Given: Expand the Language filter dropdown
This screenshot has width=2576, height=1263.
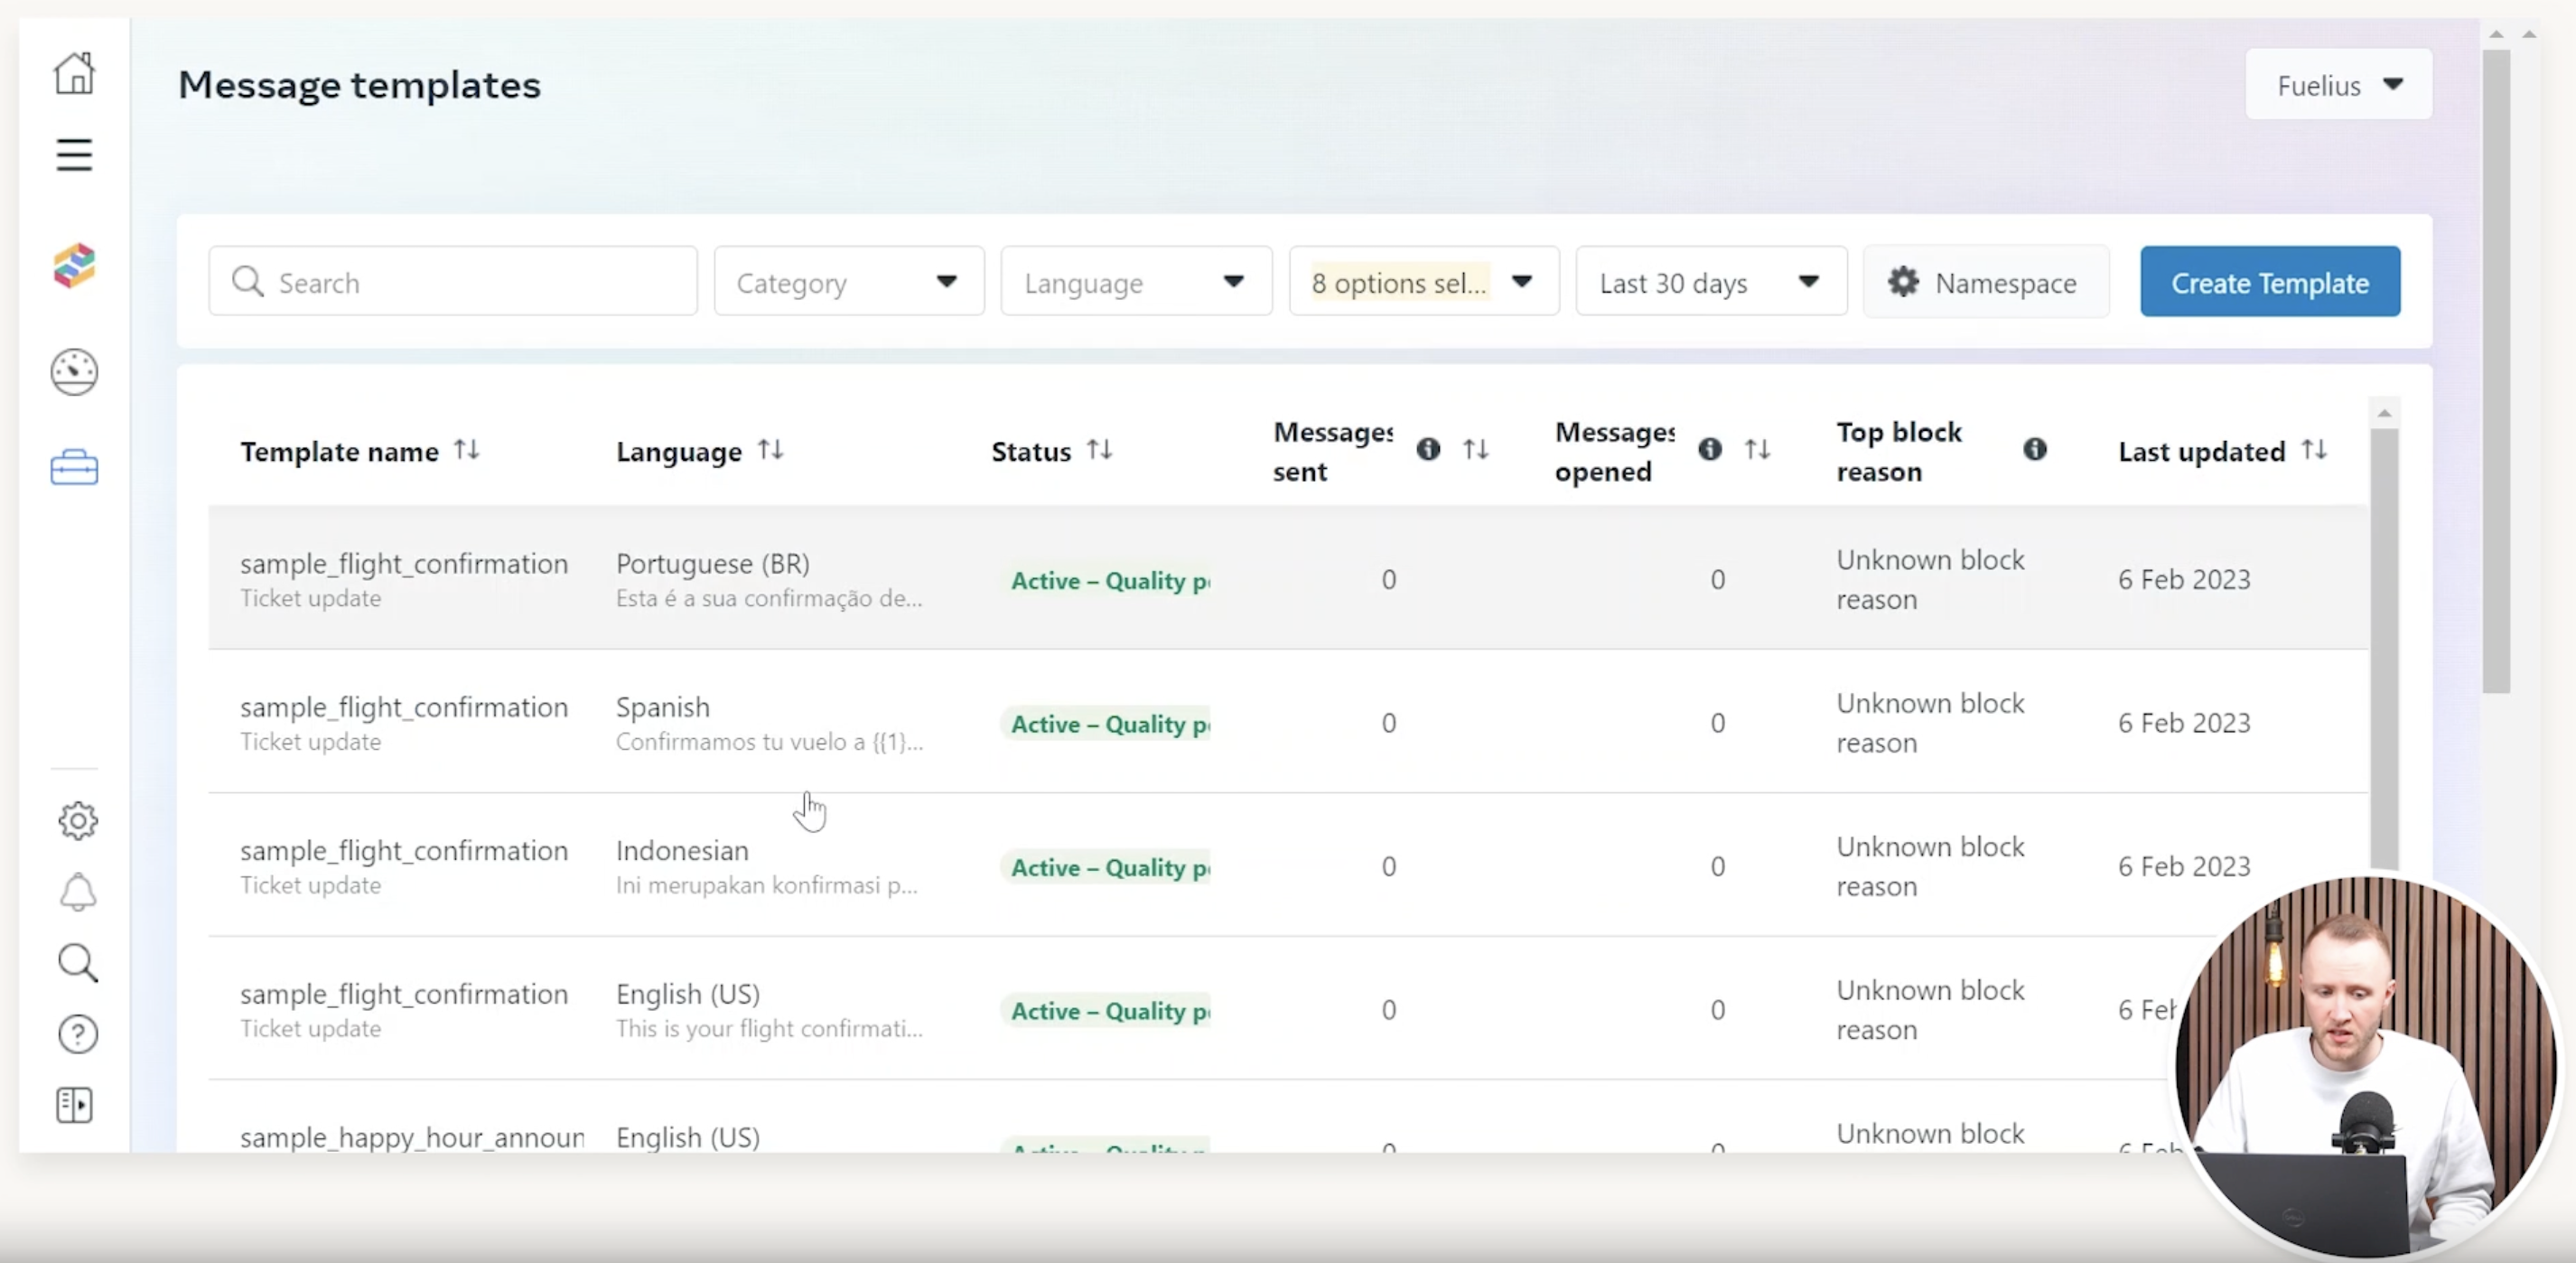Looking at the screenshot, I should click(x=1136, y=282).
